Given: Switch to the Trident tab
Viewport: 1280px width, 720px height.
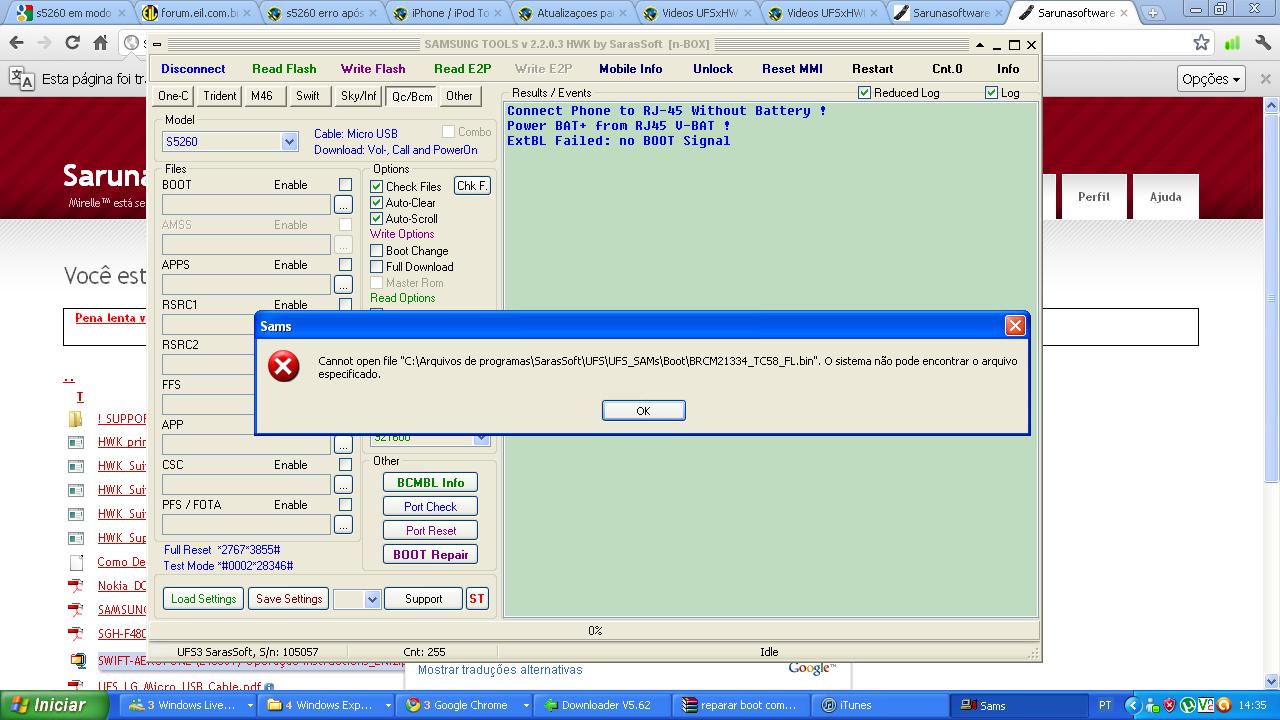Looking at the screenshot, I should click(220, 96).
